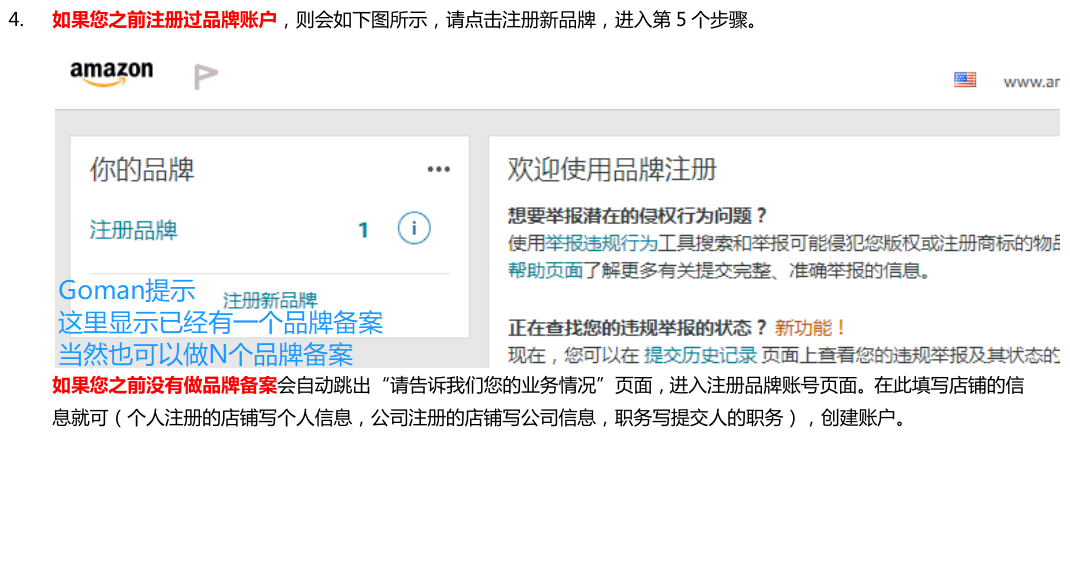Viewport: 1070px width, 572px height.
Task: Open the 提交历史记录 link
Action: (x=700, y=355)
